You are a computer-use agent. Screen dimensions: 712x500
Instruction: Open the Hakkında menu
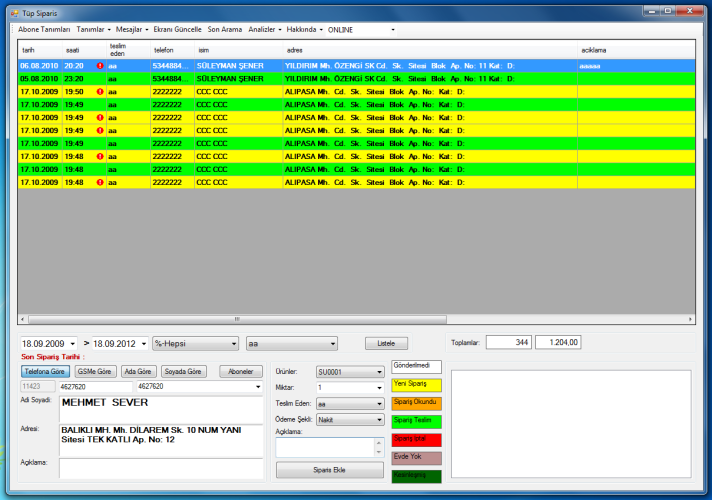coord(304,30)
